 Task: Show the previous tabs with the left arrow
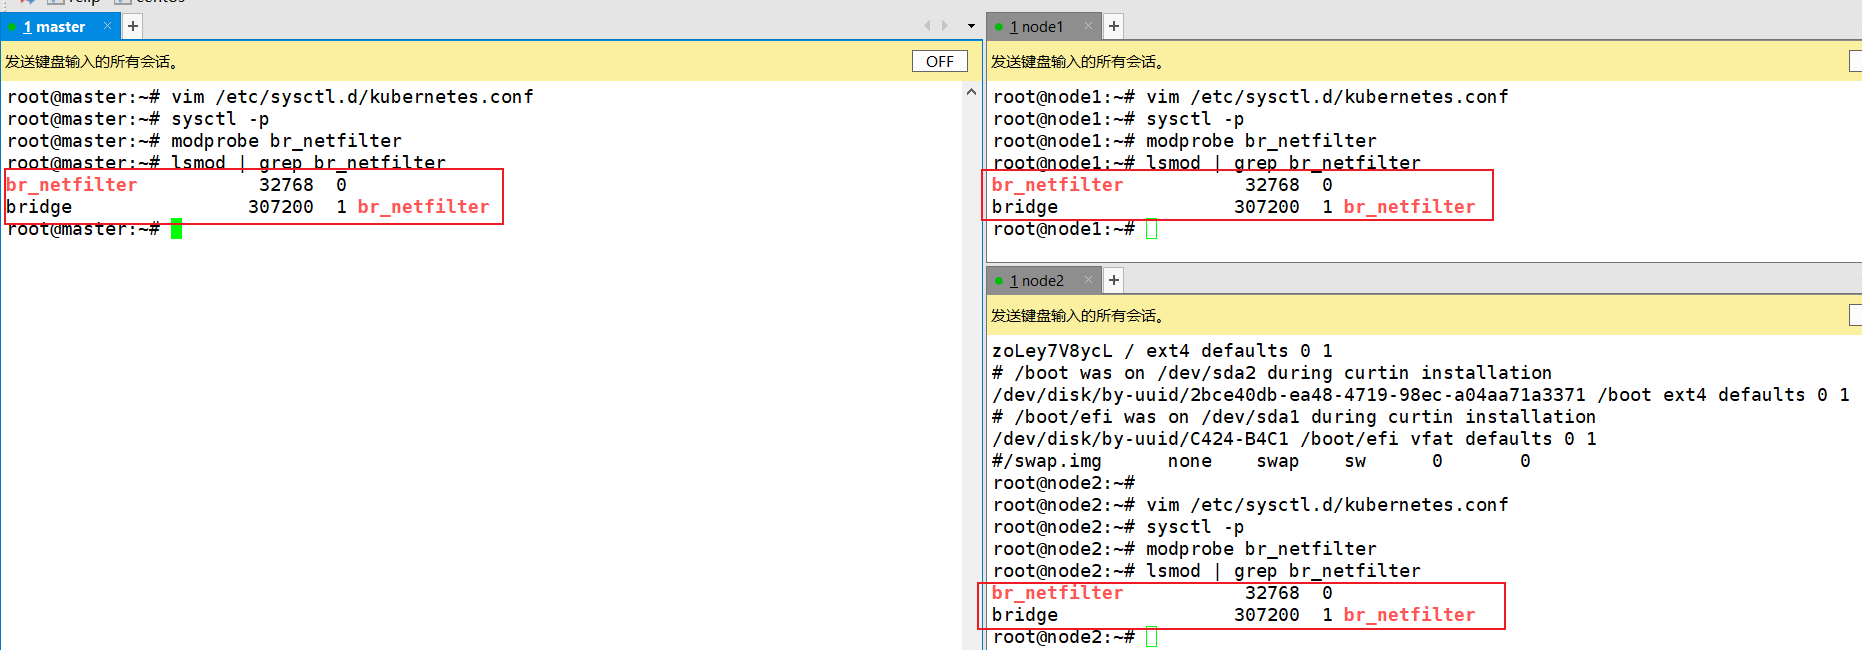click(927, 26)
